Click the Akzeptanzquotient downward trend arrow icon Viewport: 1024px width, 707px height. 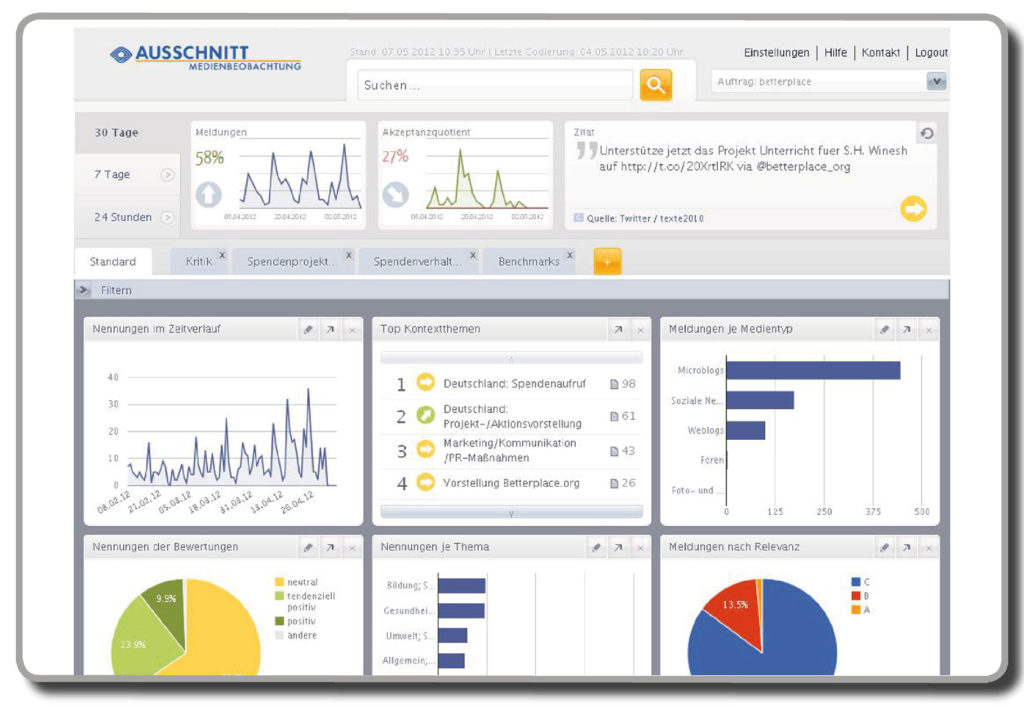point(395,194)
